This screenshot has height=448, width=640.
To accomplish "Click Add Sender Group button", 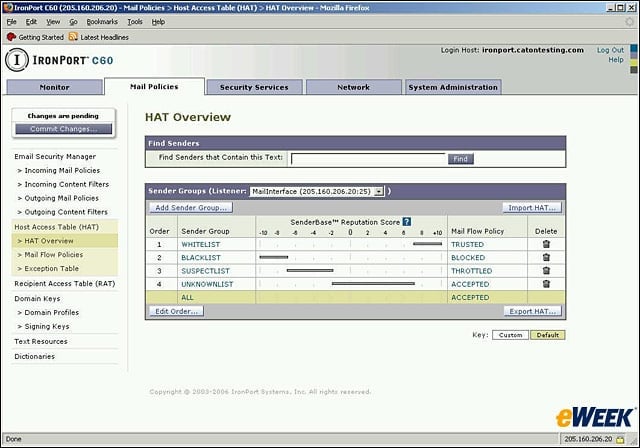I will (191, 207).
